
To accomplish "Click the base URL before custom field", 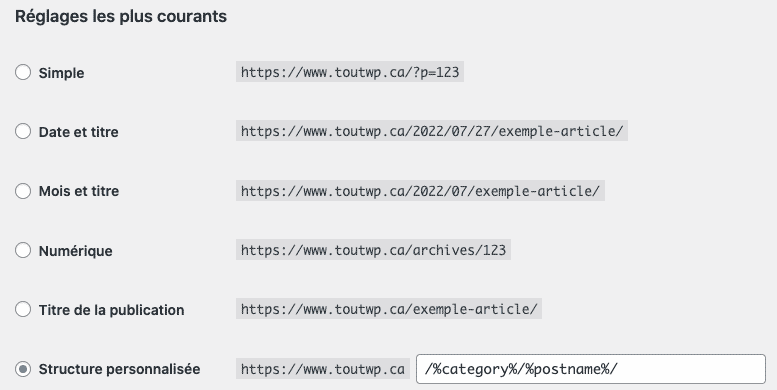I will [x=323, y=369].
